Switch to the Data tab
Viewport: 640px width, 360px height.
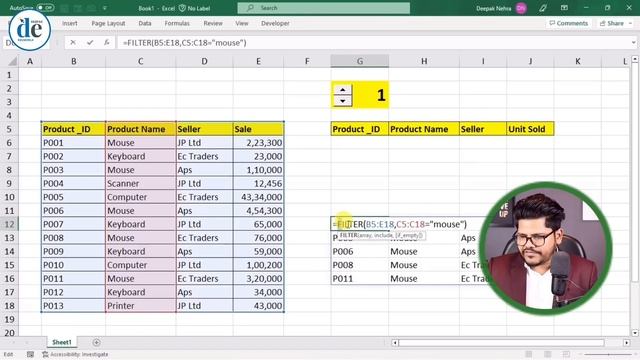pyautogui.click(x=145, y=23)
